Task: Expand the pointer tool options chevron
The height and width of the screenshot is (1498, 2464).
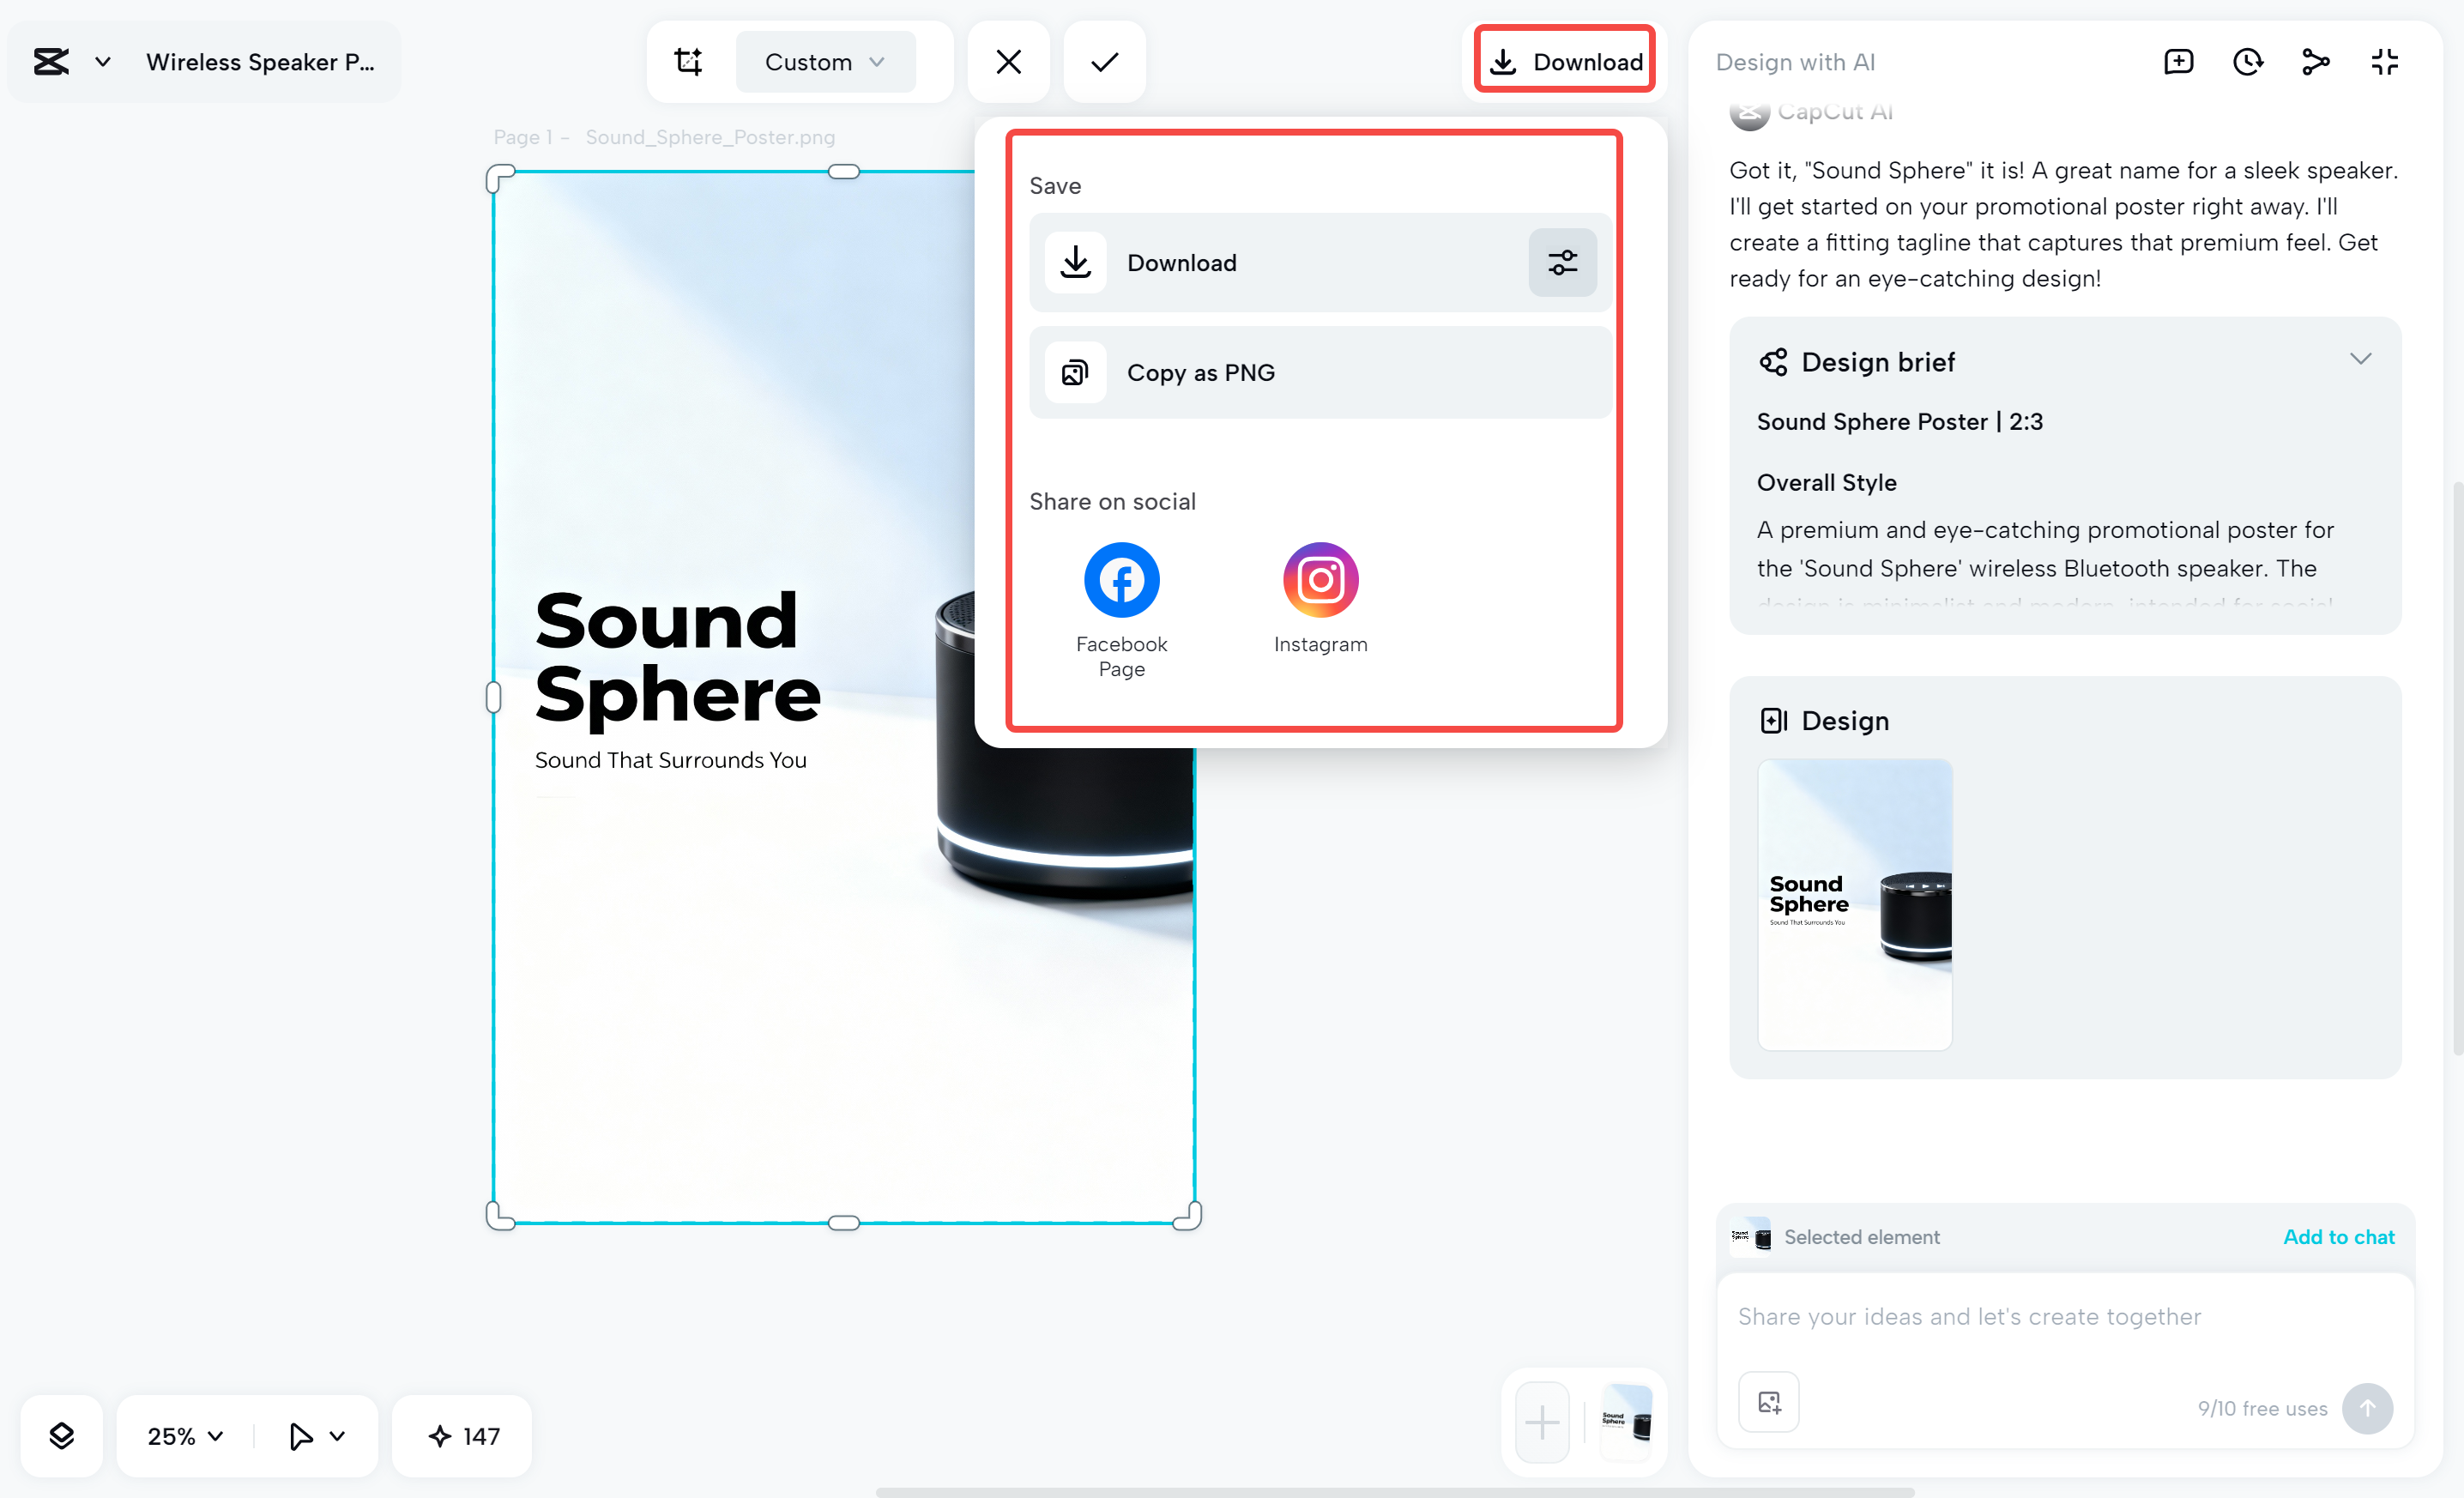Action: [338, 1436]
